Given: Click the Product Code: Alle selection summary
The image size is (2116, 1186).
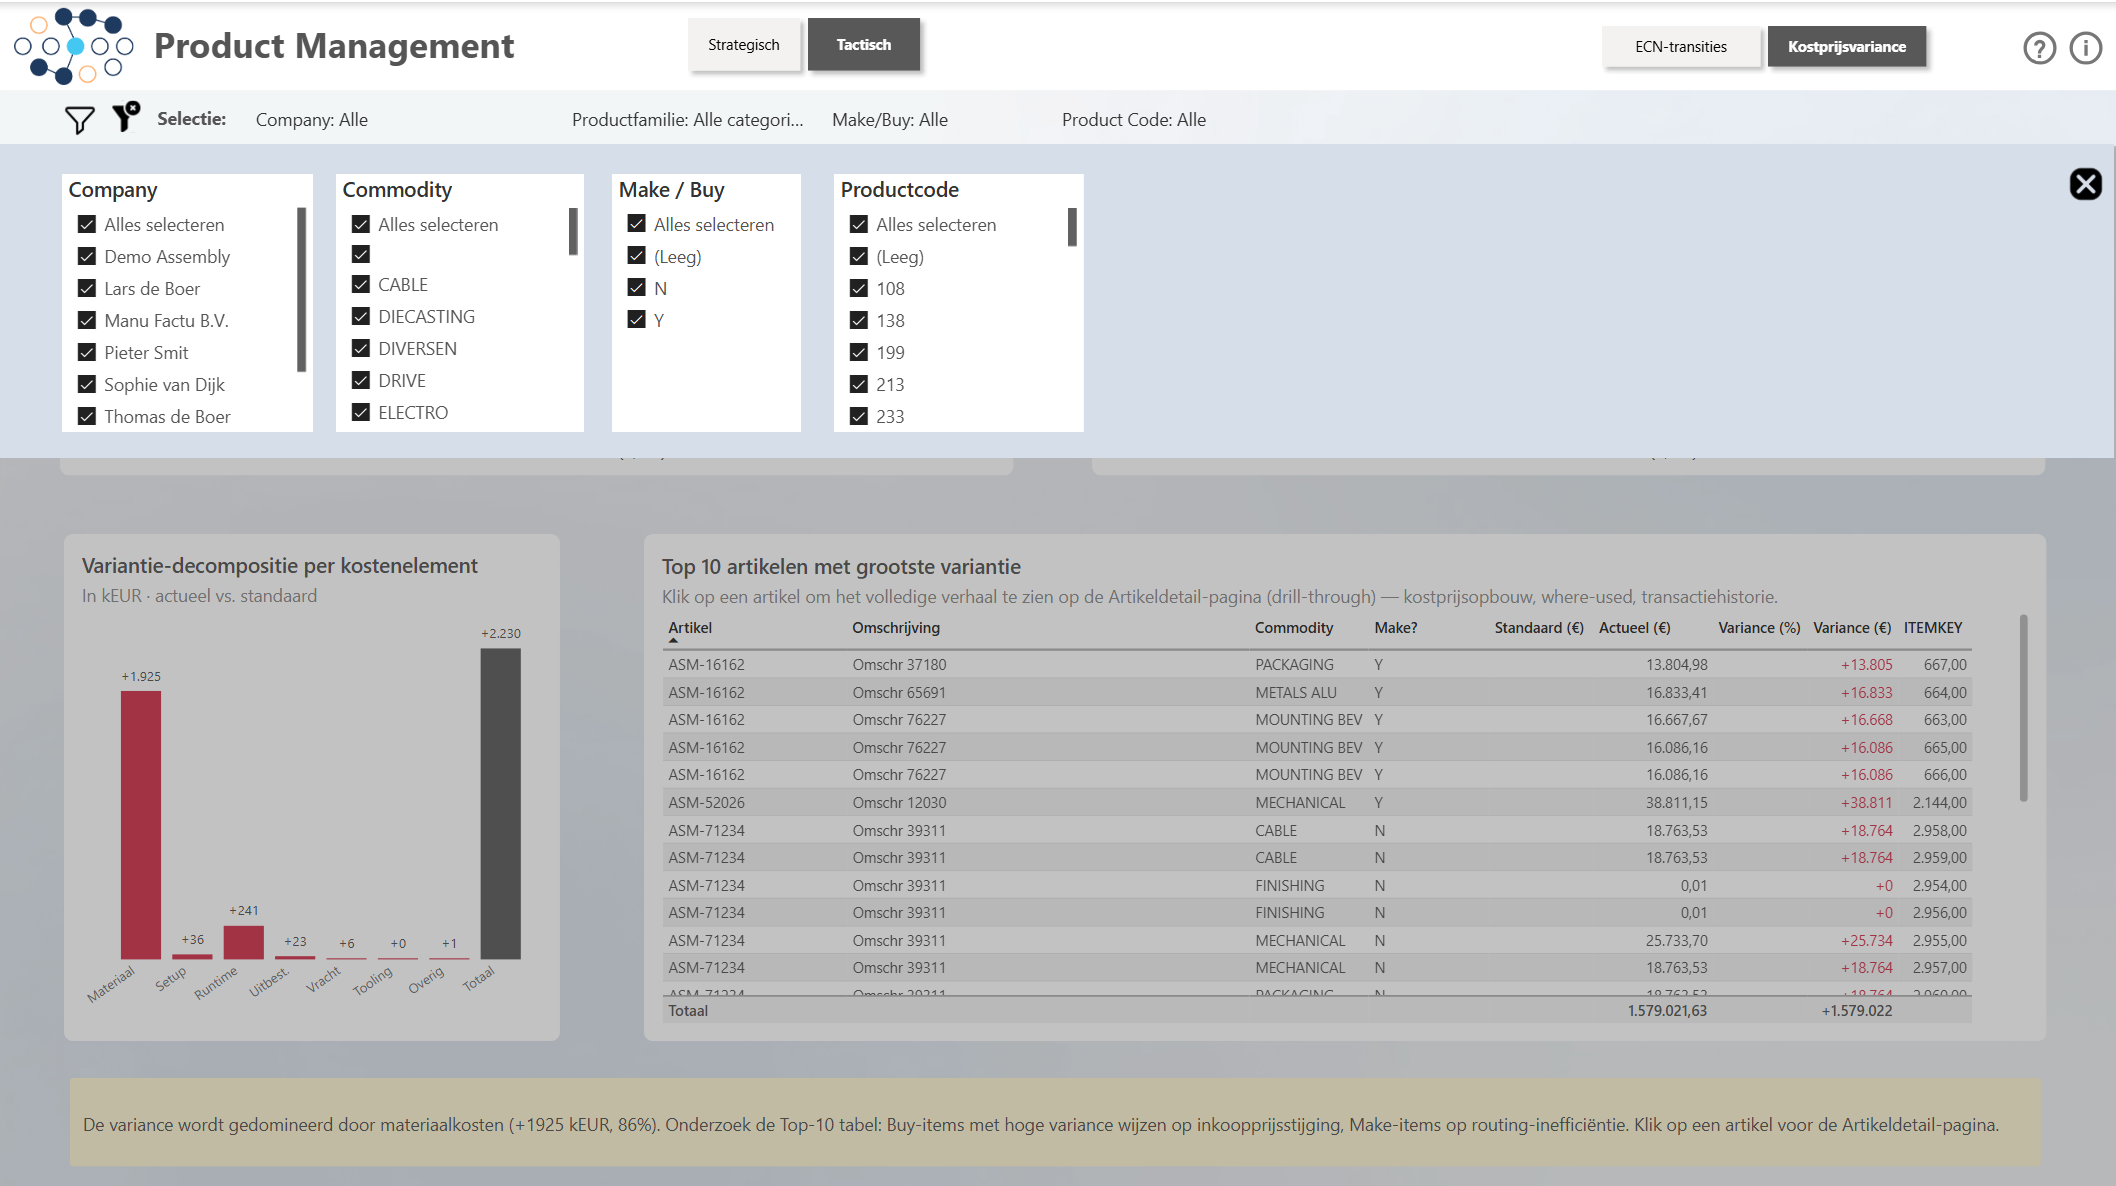Looking at the screenshot, I should [x=1134, y=120].
